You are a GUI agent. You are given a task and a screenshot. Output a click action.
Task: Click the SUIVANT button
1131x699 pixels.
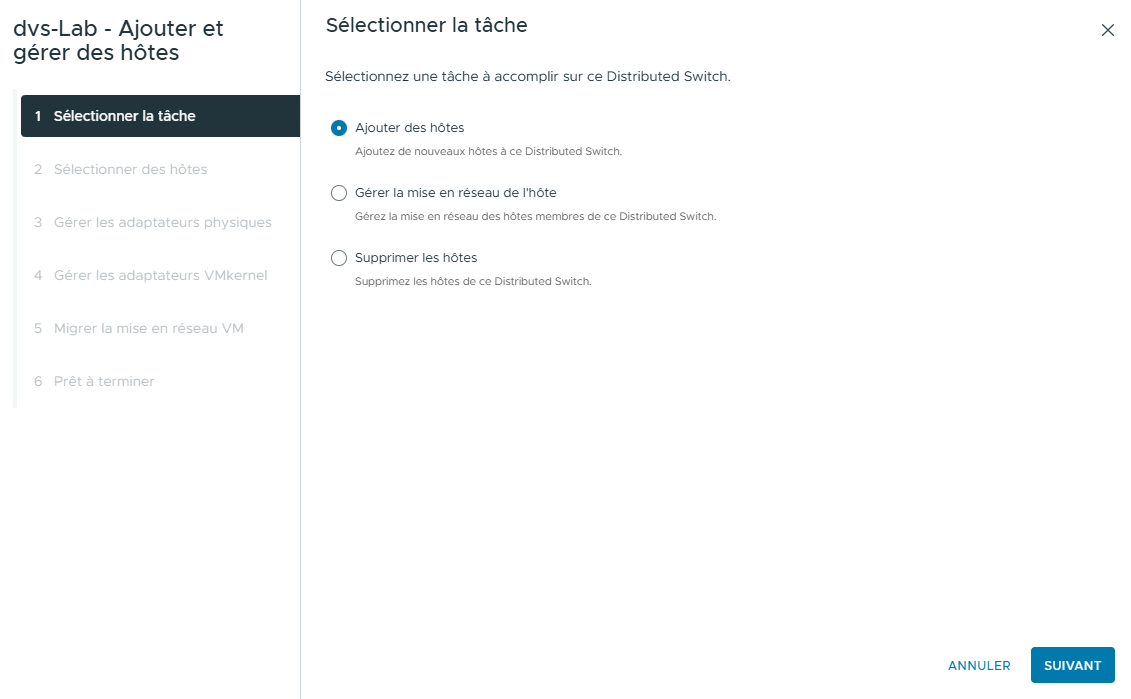tap(1072, 665)
